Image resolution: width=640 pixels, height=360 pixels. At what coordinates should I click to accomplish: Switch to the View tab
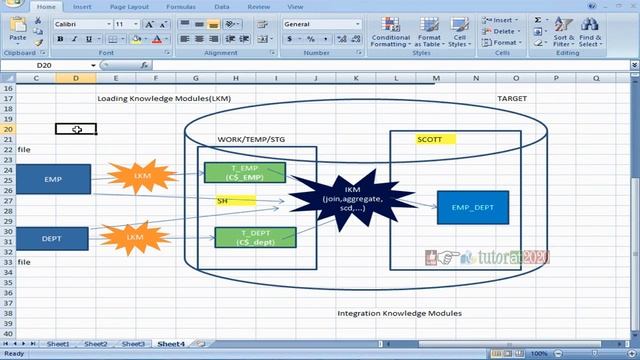coord(295,7)
